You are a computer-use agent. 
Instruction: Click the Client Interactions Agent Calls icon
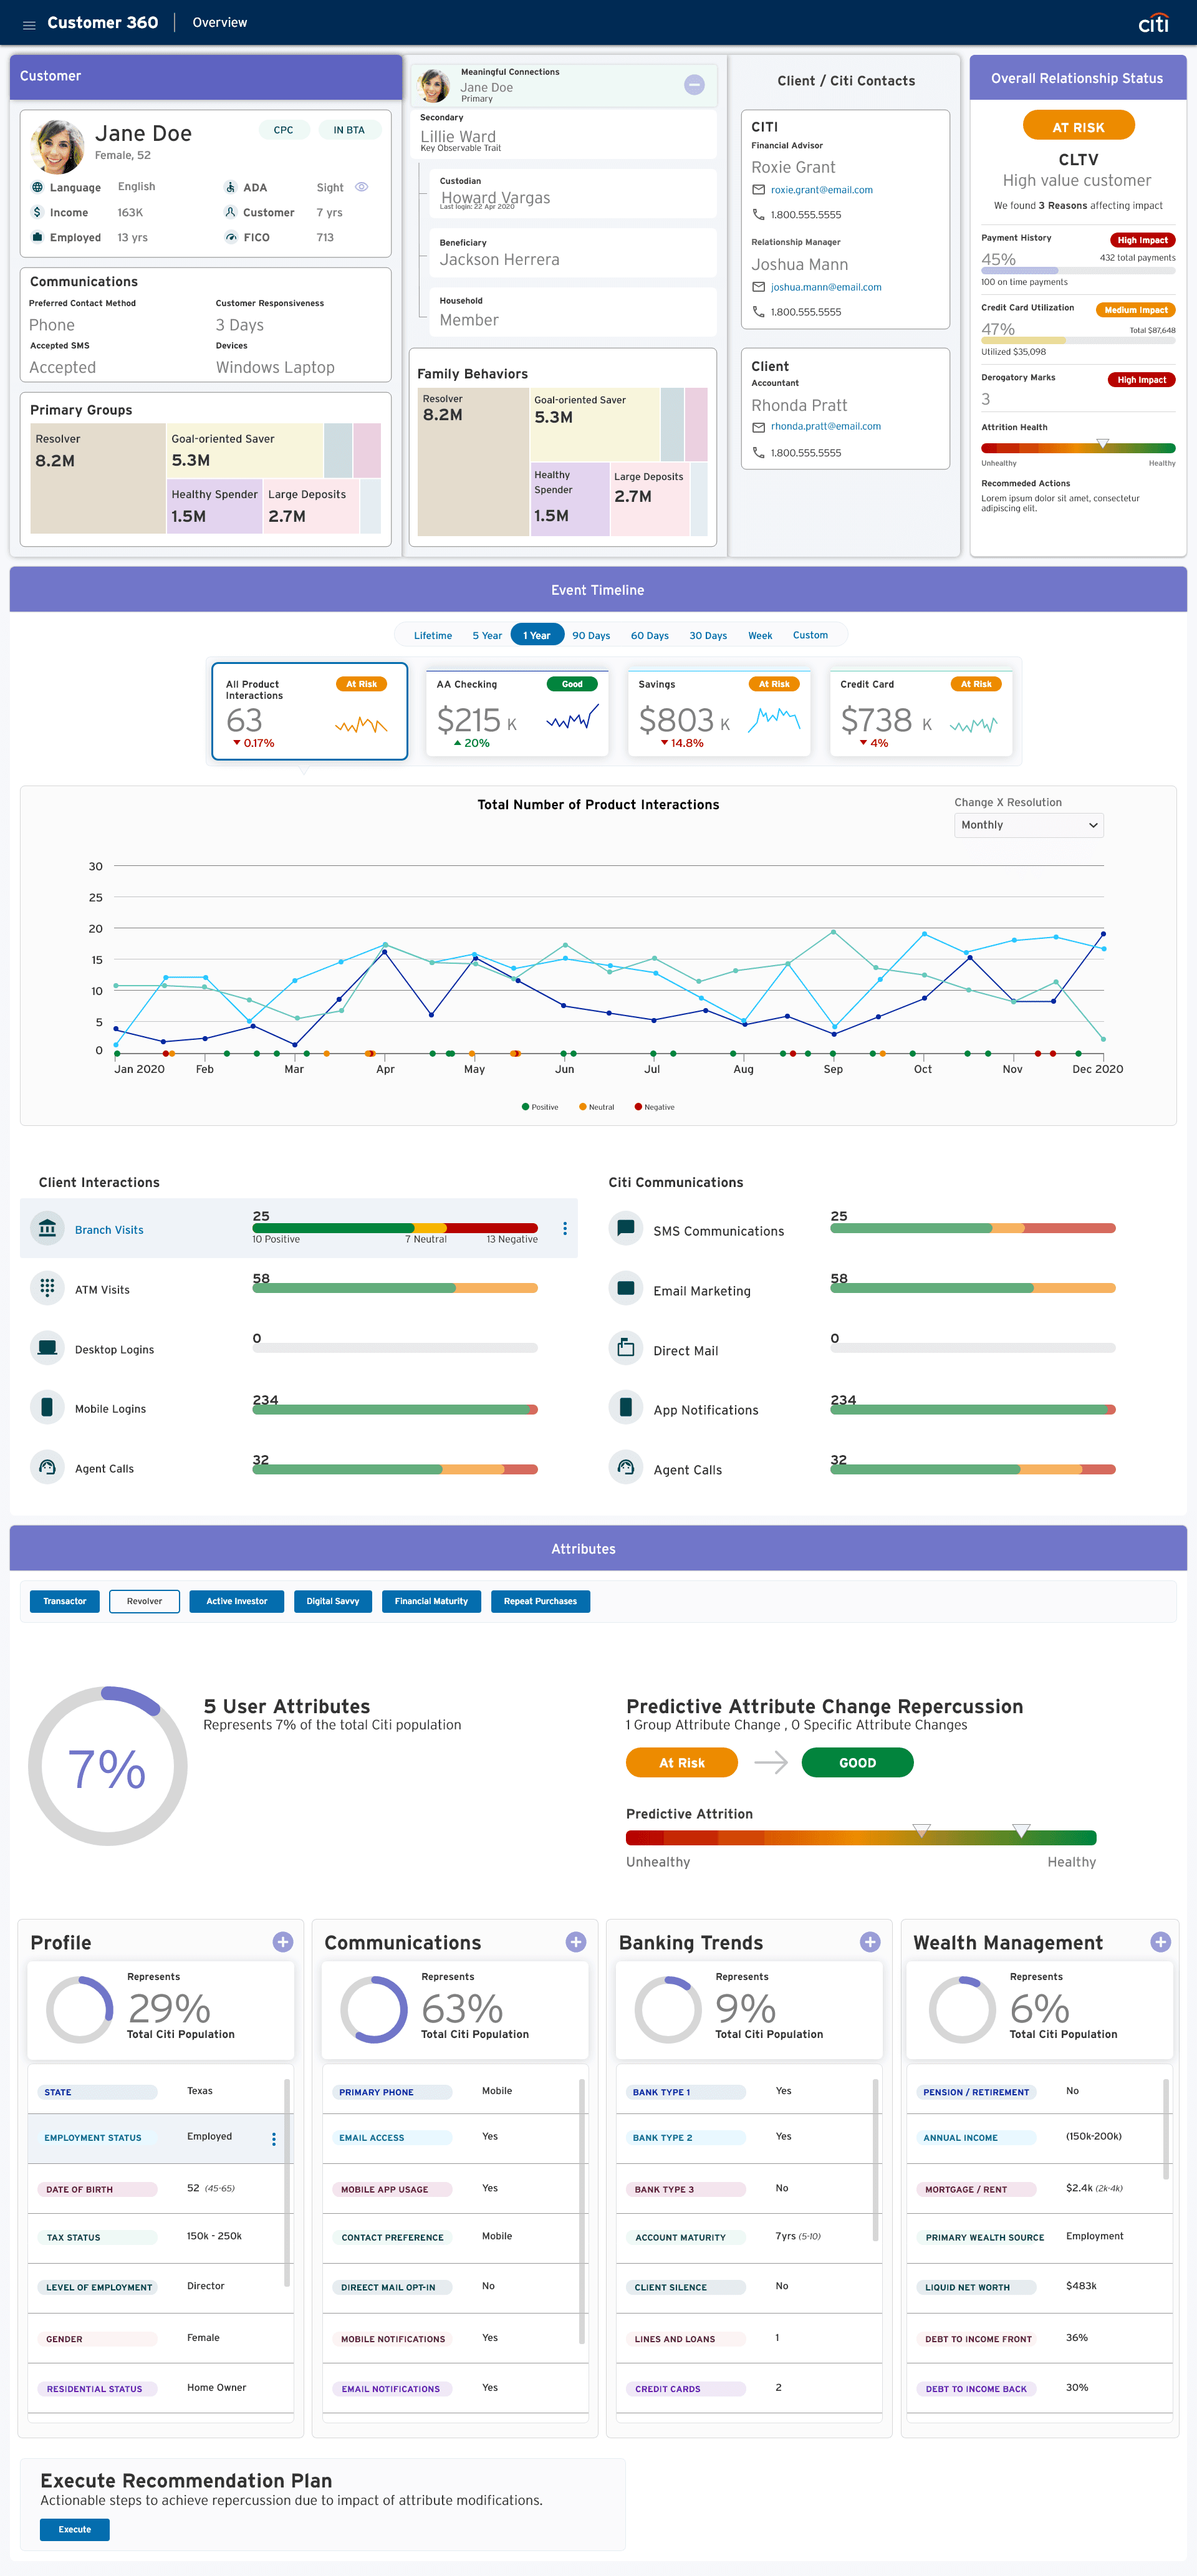47,1467
